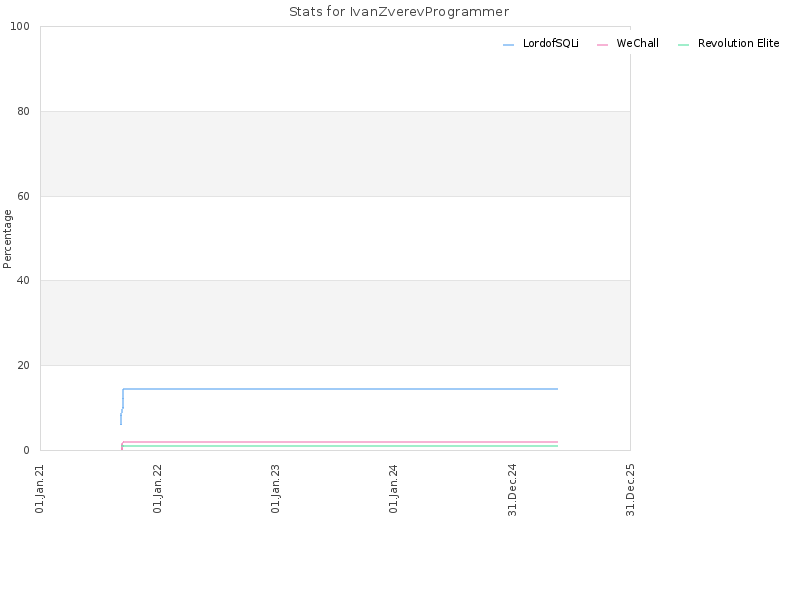Click the Revolution Elite green legend swatch
Viewport: 800px width, 600px height.
683,45
